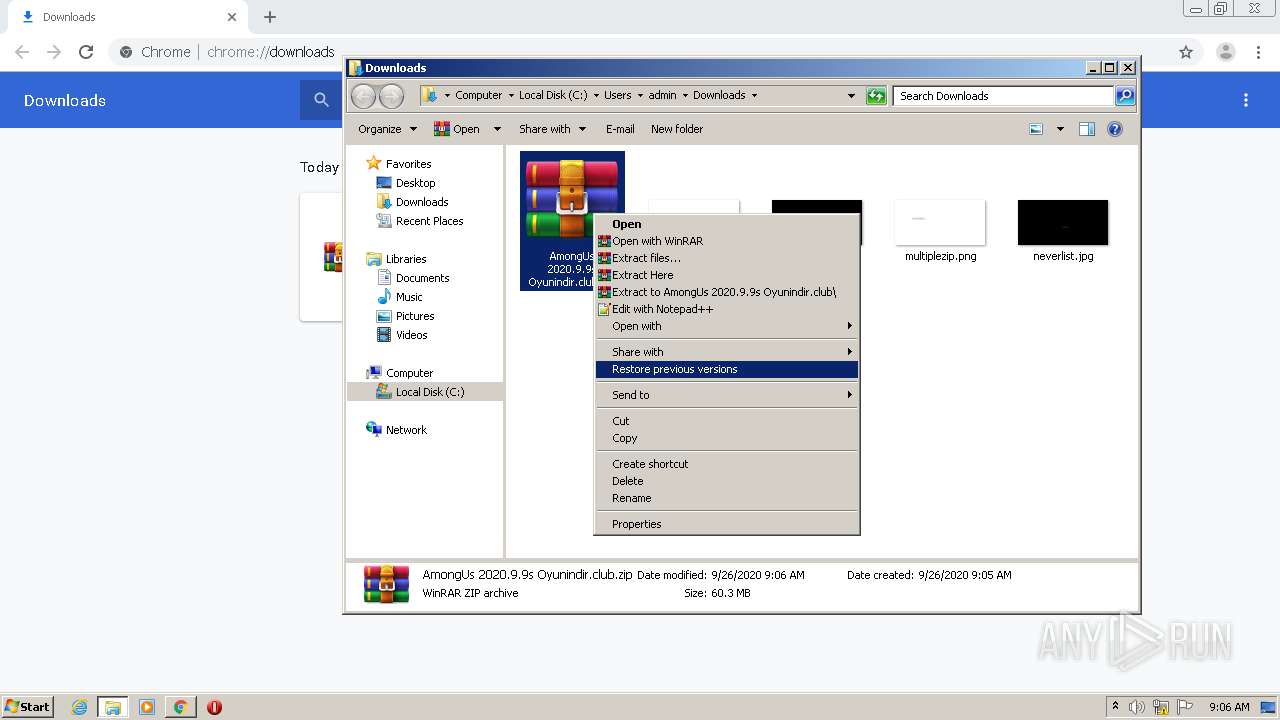
Task: Select Computer in navigation pane
Action: tap(409, 373)
